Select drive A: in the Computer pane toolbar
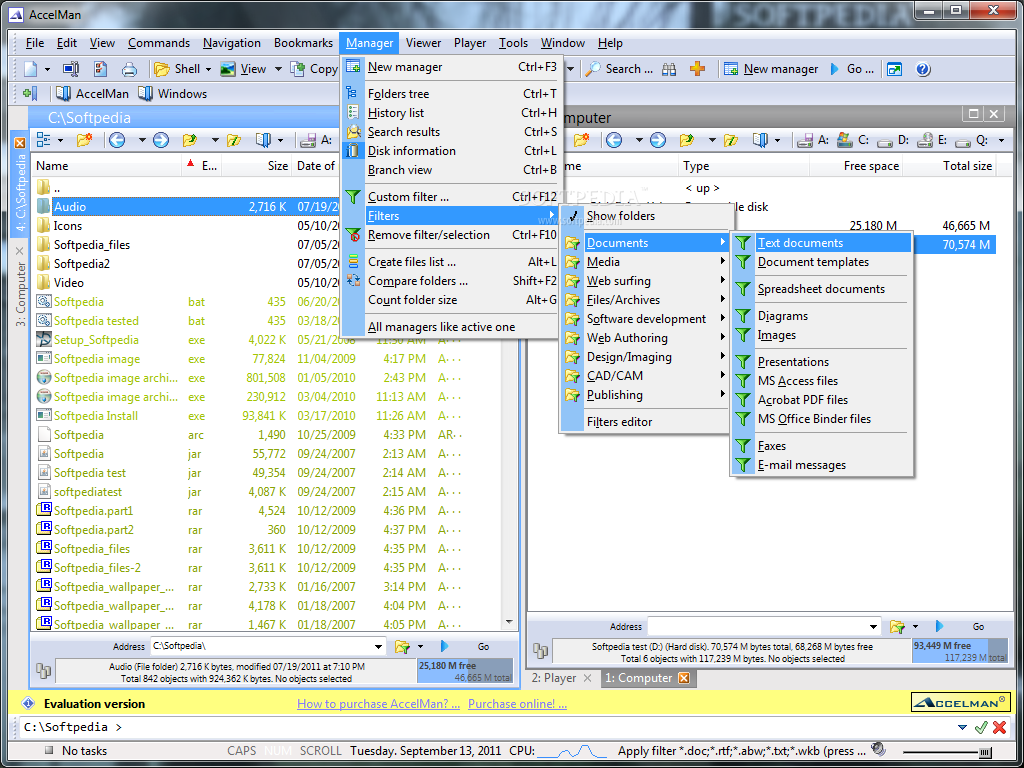The width and height of the screenshot is (1024, 768). (x=814, y=140)
